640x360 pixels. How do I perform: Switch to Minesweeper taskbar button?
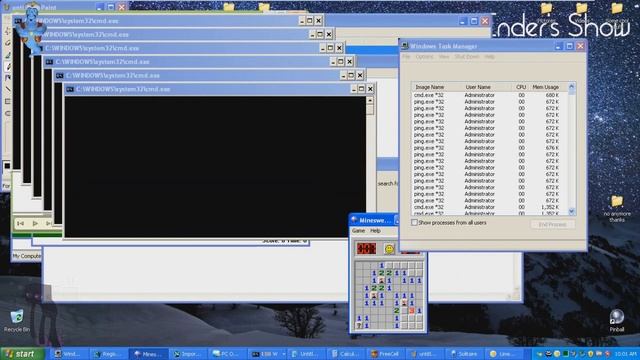point(148,354)
